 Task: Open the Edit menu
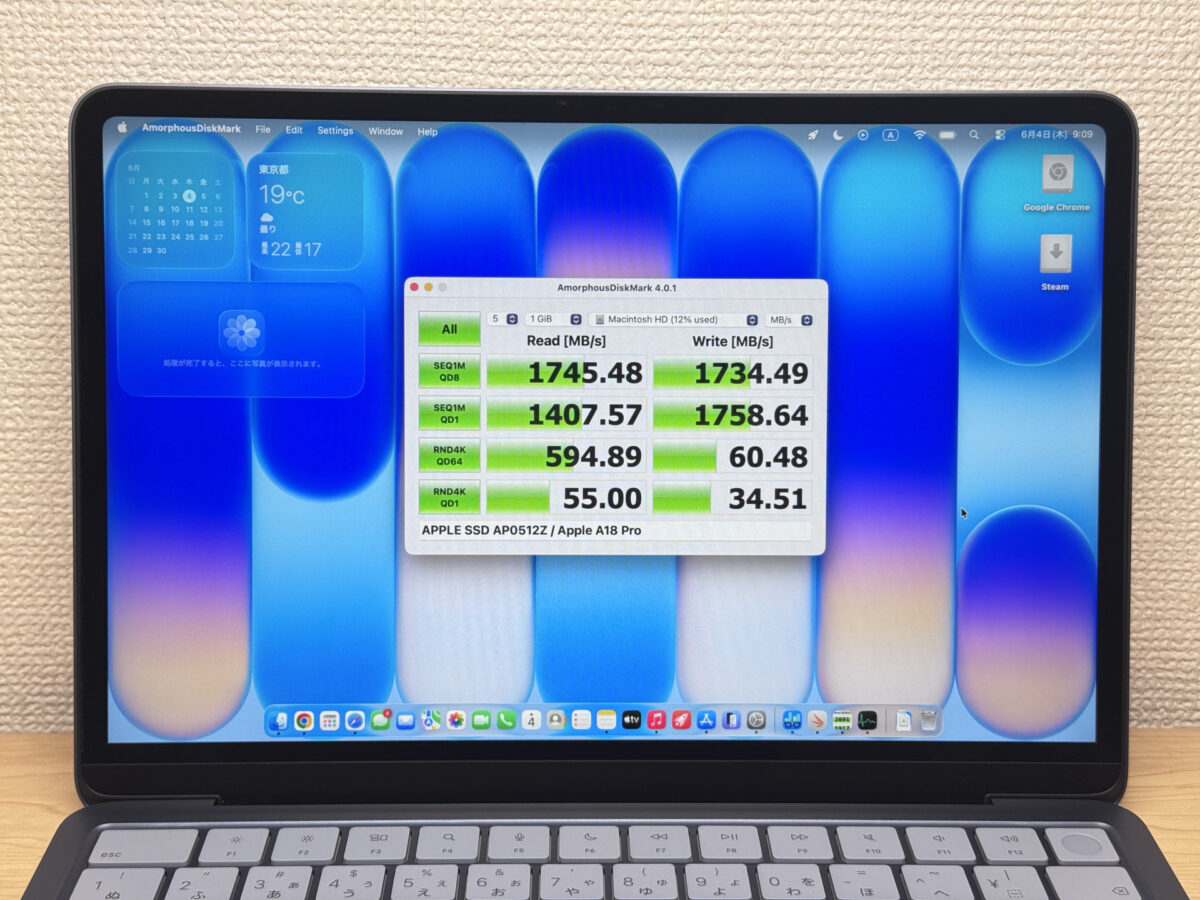tap(294, 130)
